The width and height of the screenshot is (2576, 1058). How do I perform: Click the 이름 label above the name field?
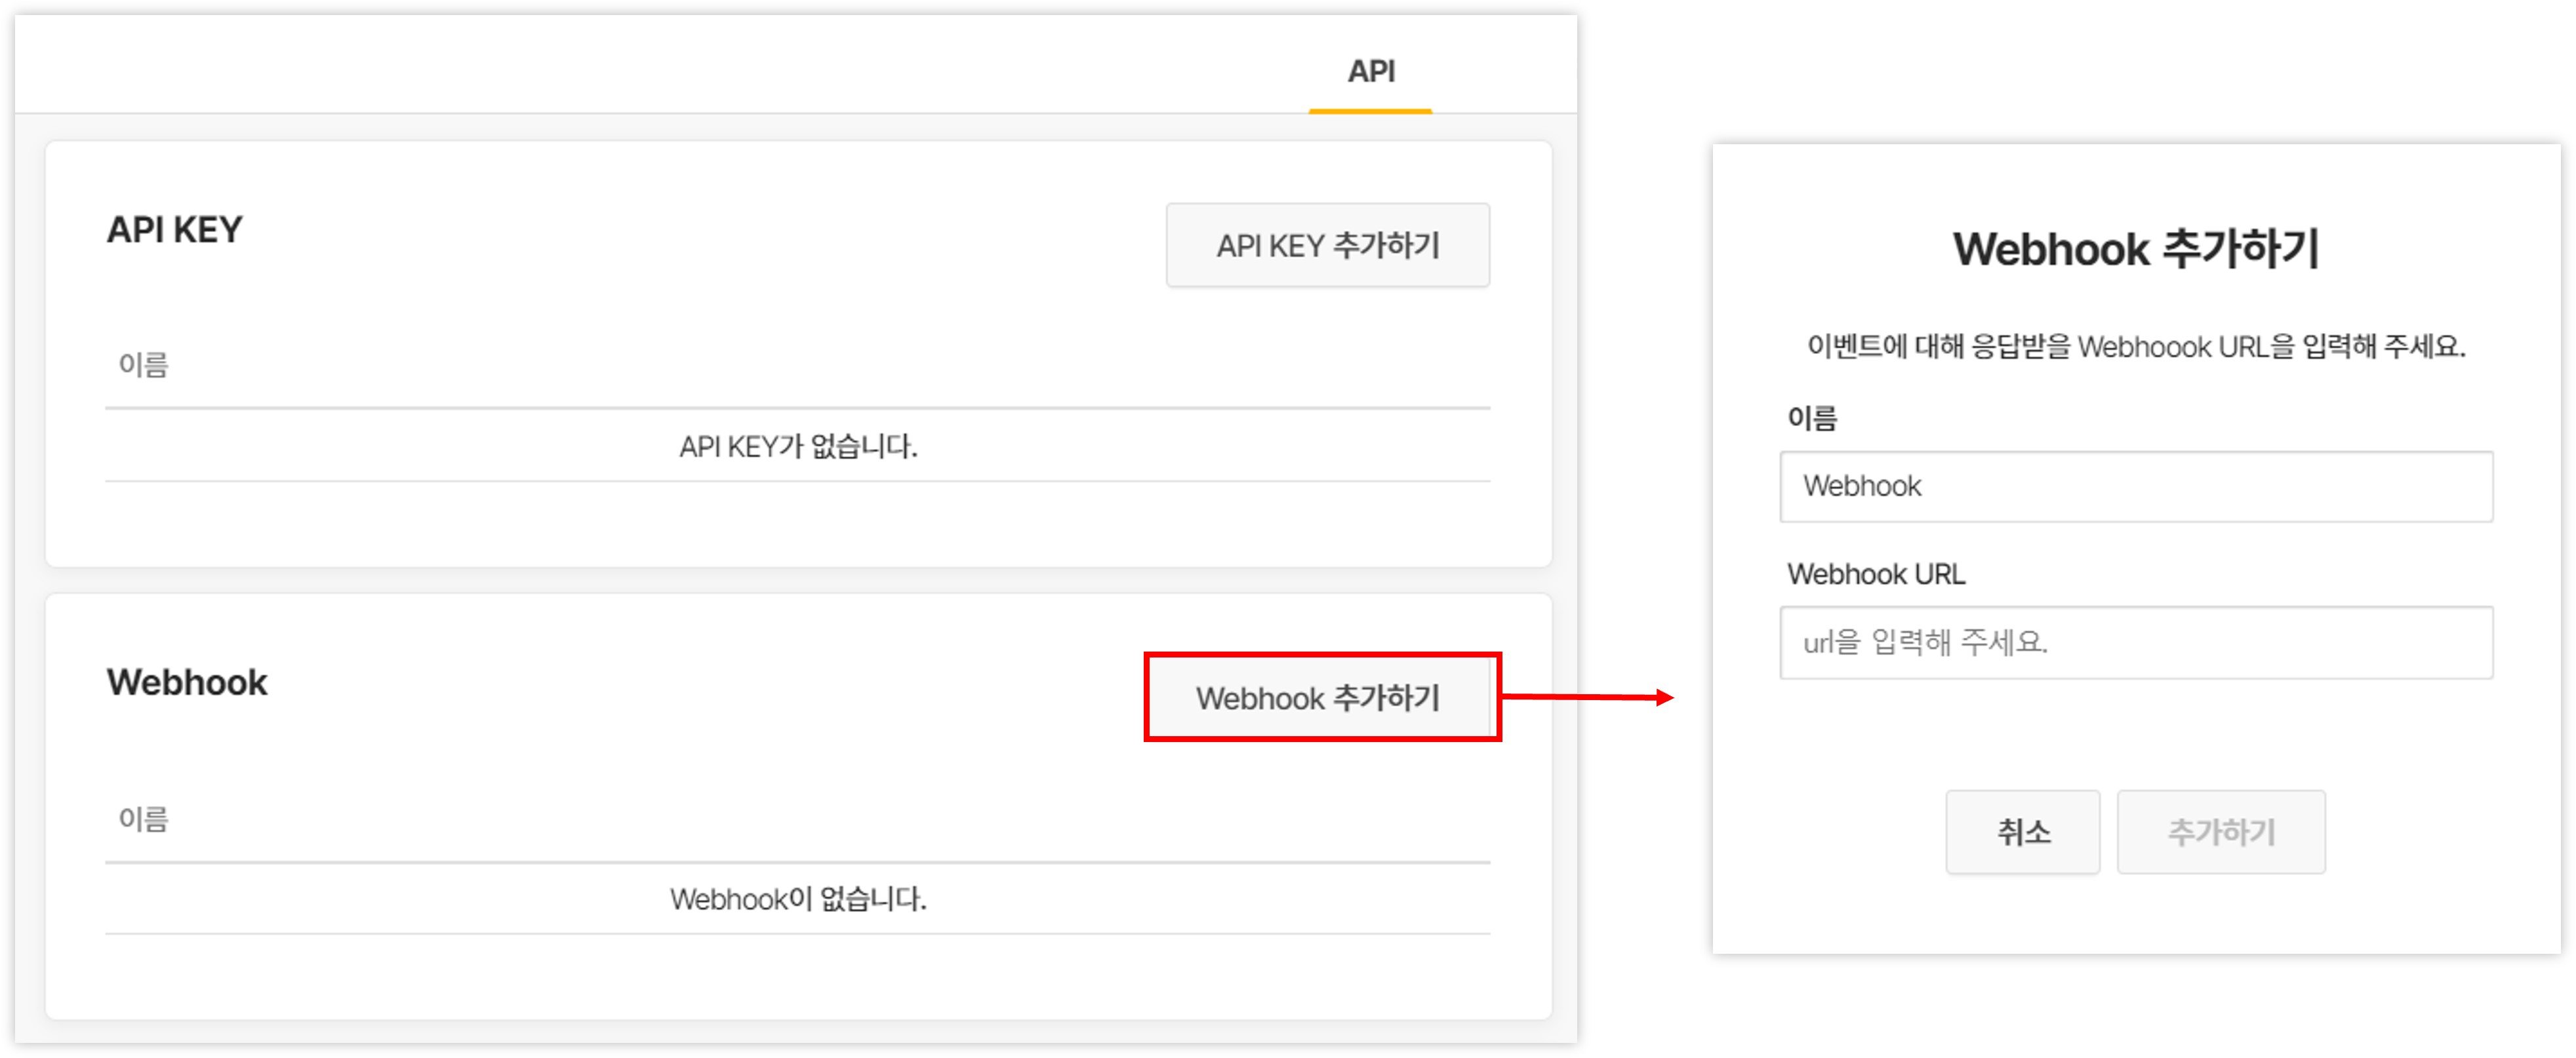(1812, 418)
